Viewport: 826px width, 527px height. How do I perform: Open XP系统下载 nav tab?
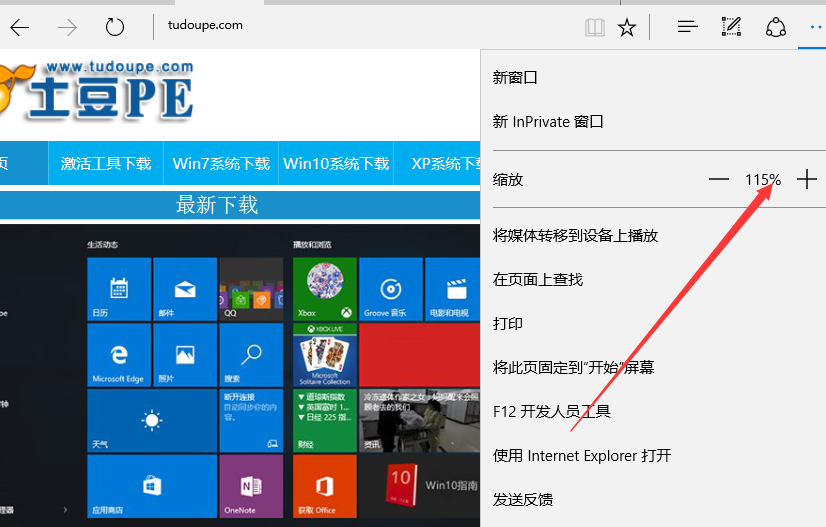[437, 163]
